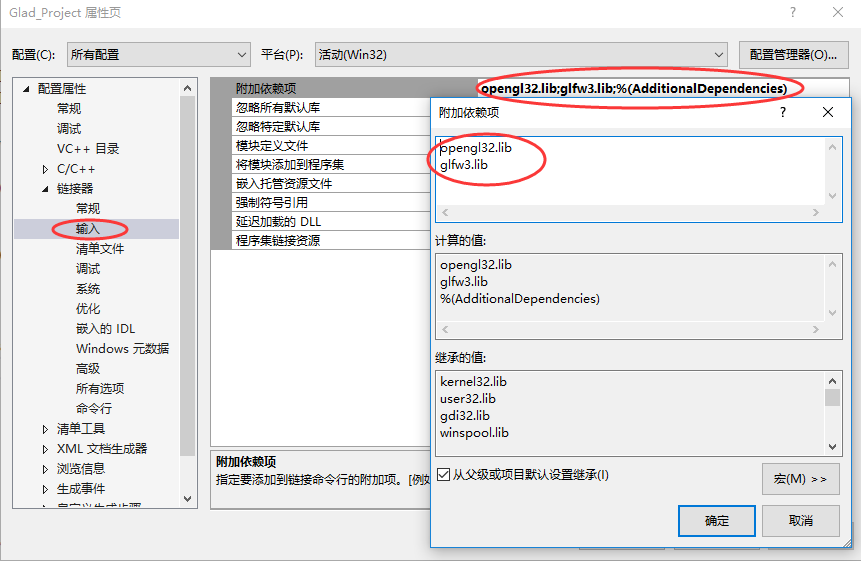Expand the 生成事件 tree node
The image size is (861, 561).
[x=45, y=489]
